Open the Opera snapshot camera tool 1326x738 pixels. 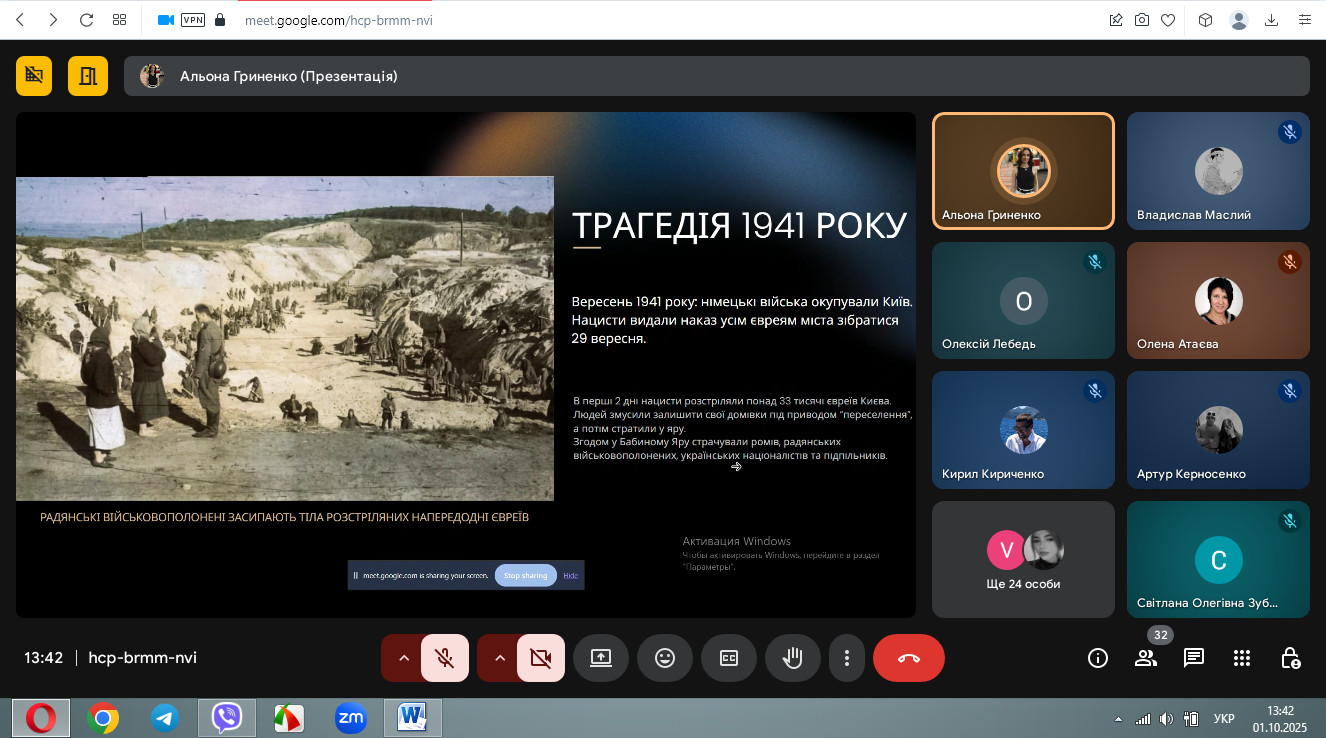(1142, 20)
